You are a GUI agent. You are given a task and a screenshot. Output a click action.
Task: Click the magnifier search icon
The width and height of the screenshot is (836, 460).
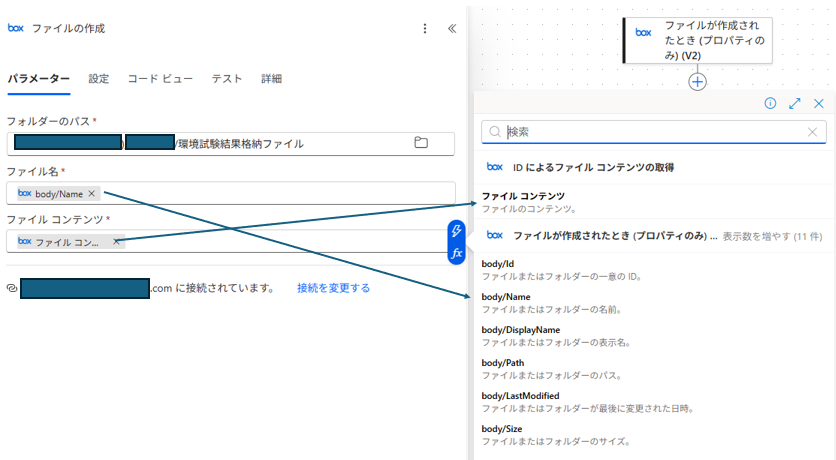tap(495, 132)
